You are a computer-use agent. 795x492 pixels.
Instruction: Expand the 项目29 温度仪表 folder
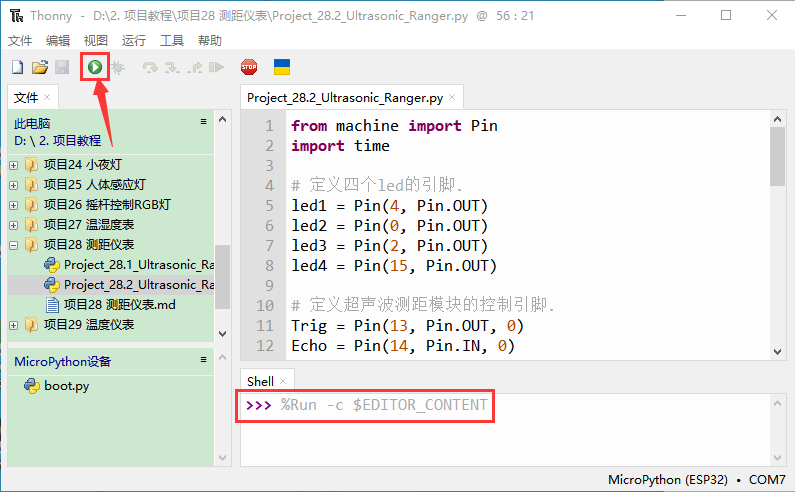coord(14,325)
